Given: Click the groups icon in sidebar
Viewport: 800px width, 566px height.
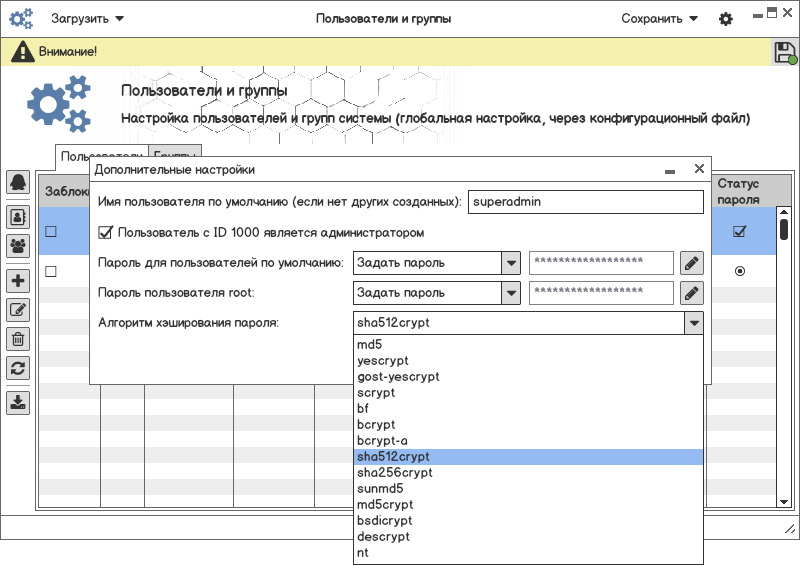Looking at the screenshot, I should [x=18, y=245].
